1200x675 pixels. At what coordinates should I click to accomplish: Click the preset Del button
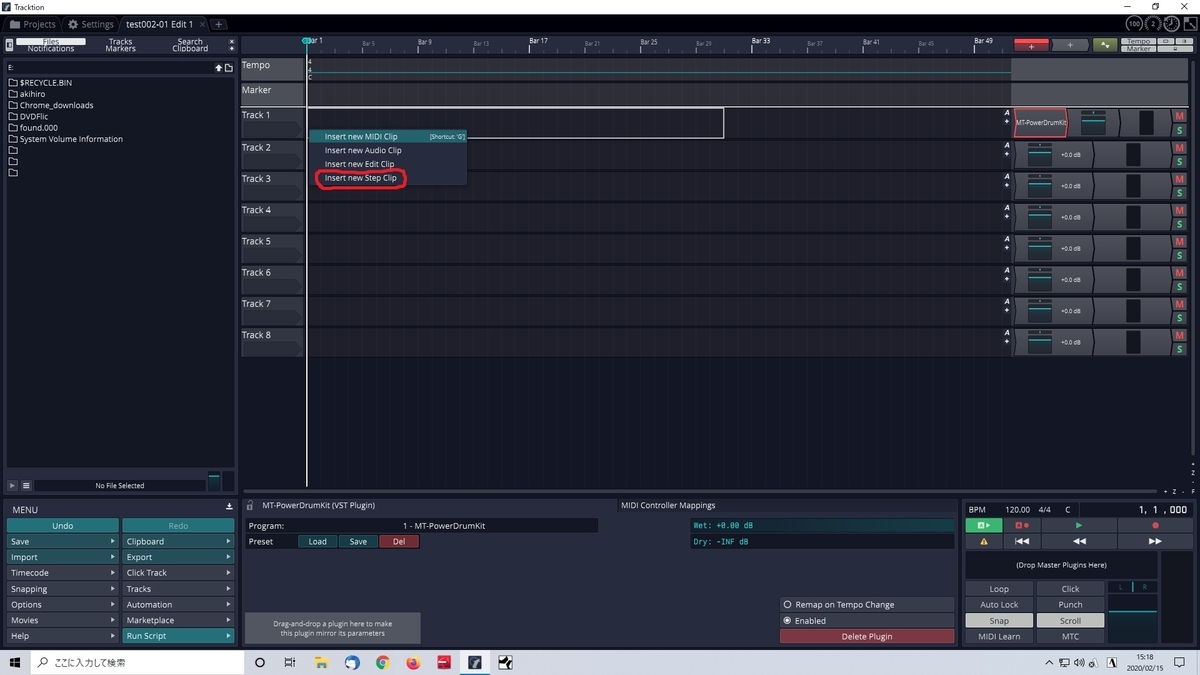399,542
